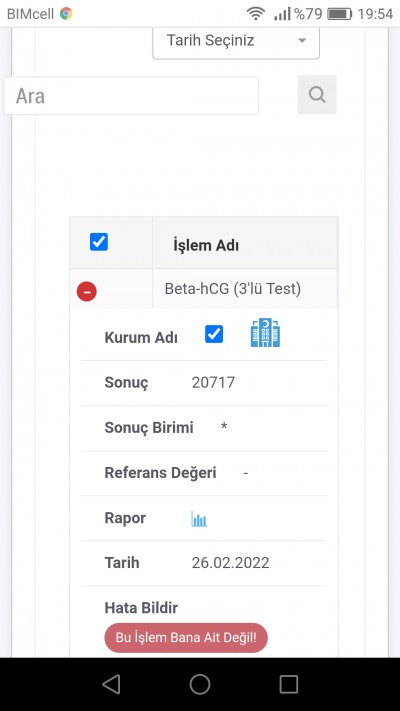Uncheck the Kurum Adı checkbox

coord(214,334)
